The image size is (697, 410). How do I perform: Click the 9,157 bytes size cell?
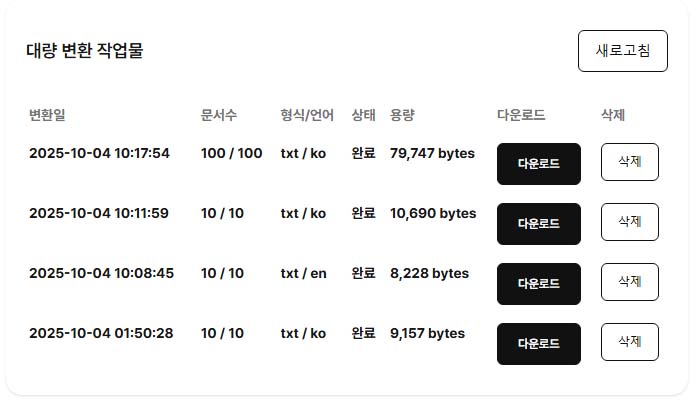pyautogui.click(x=427, y=334)
